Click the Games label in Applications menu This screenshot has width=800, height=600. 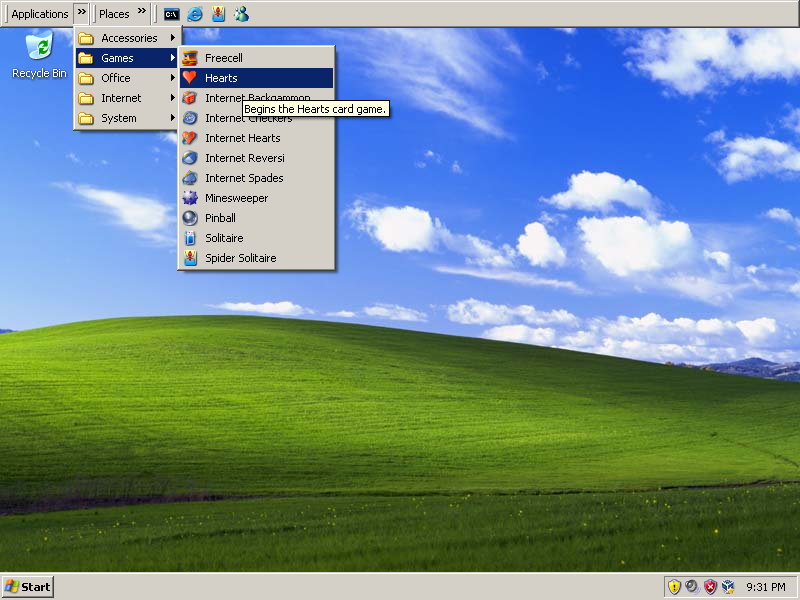[x=117, y=58]
